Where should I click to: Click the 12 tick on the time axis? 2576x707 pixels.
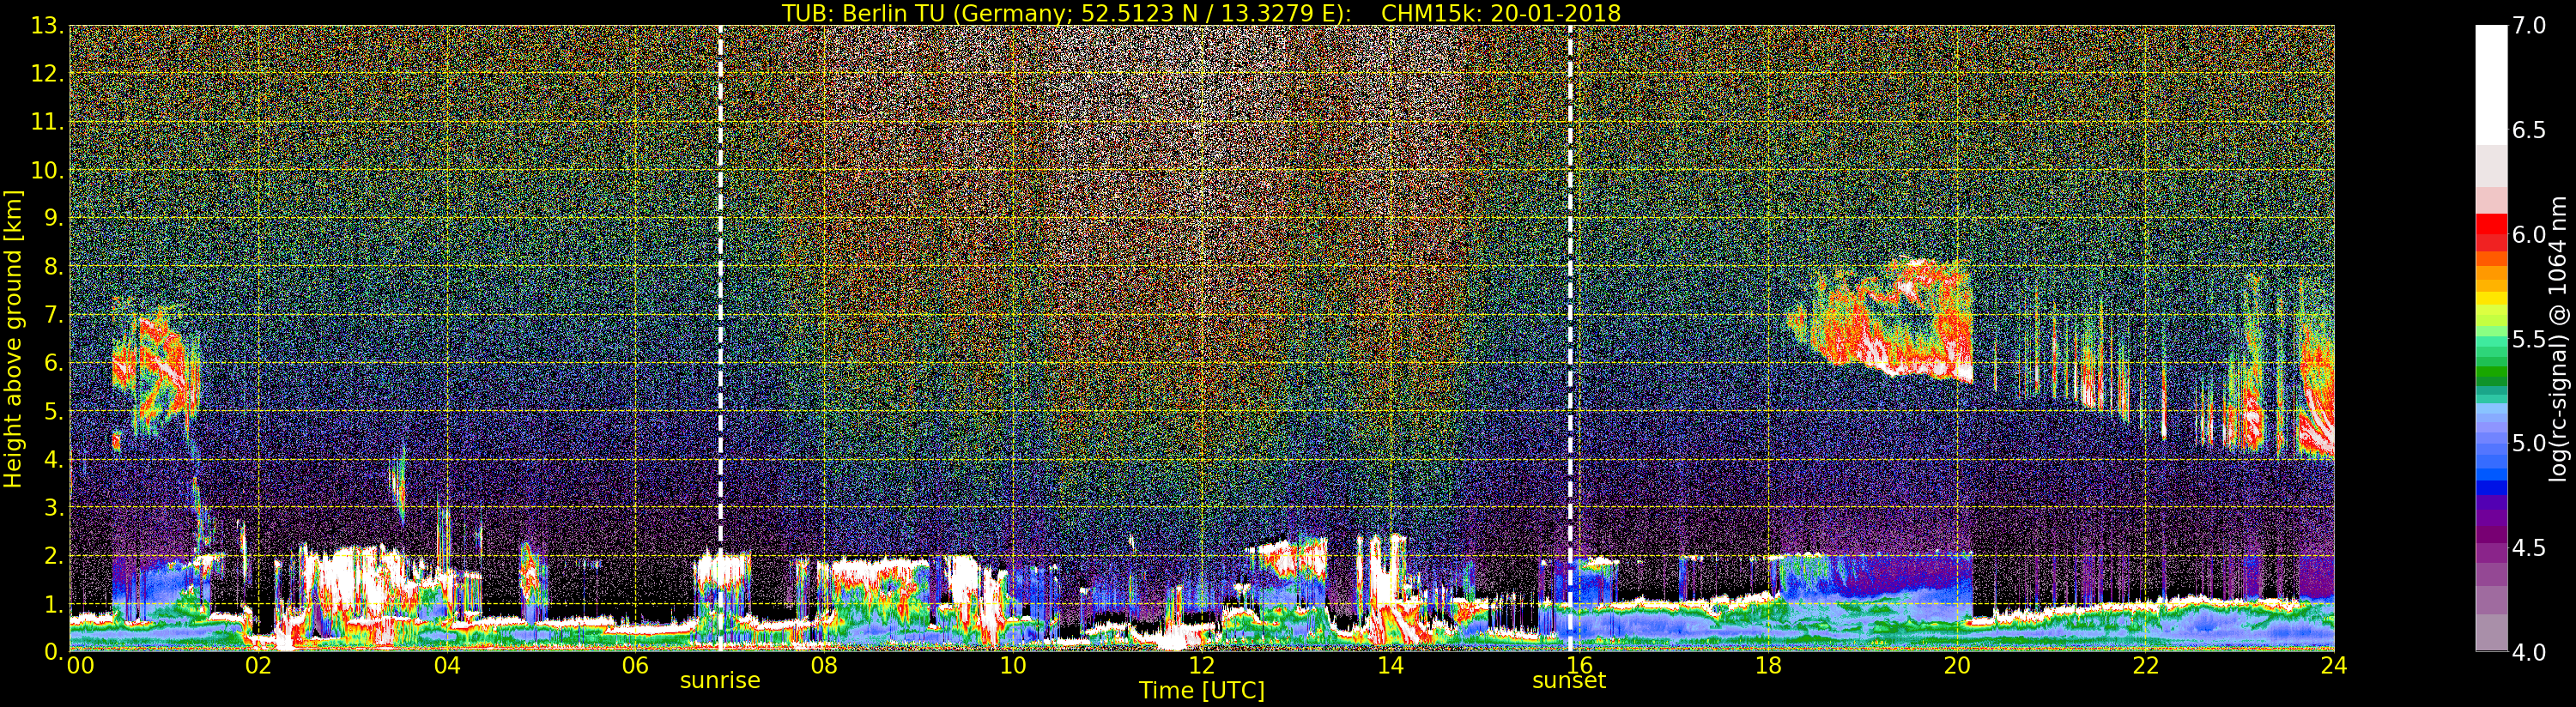[x=1201, y=665]
